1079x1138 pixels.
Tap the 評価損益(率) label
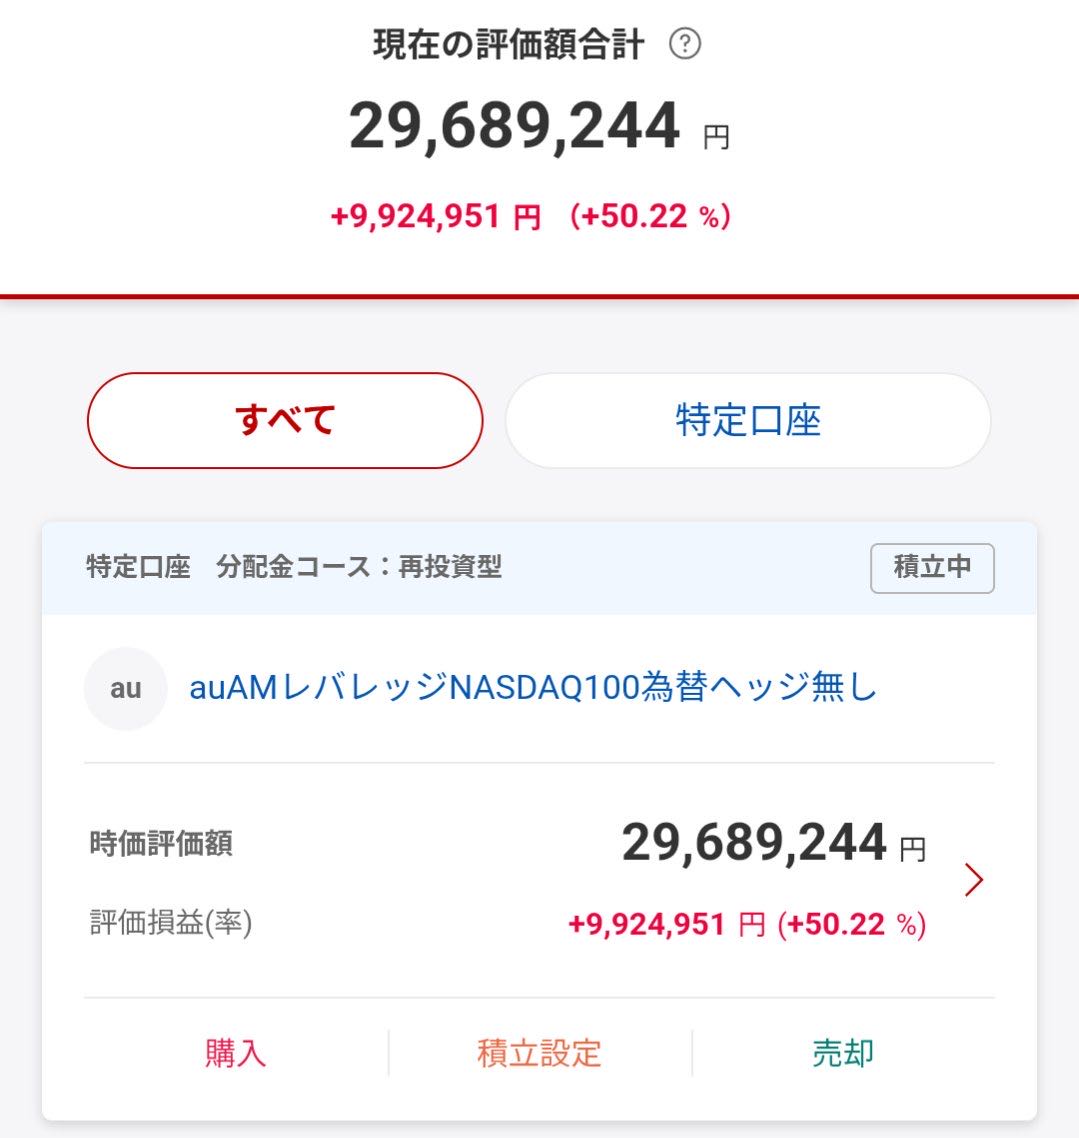pos(171,922)
